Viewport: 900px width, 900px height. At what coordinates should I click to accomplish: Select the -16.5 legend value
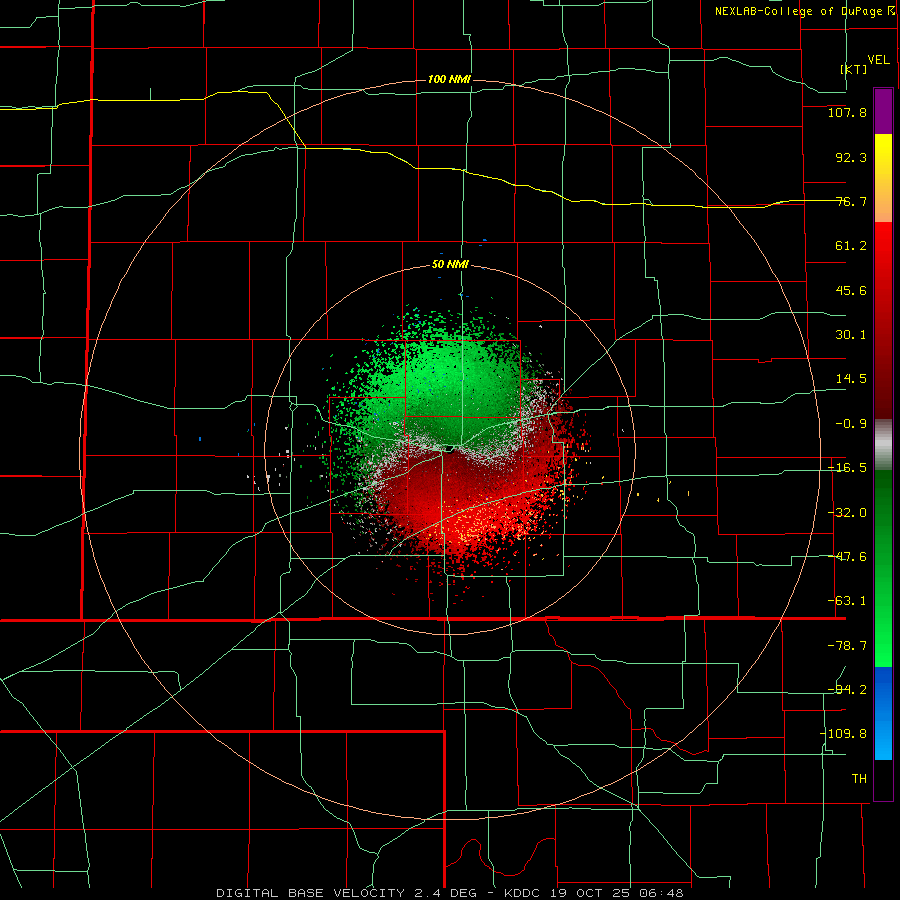[x=847, y=468]
